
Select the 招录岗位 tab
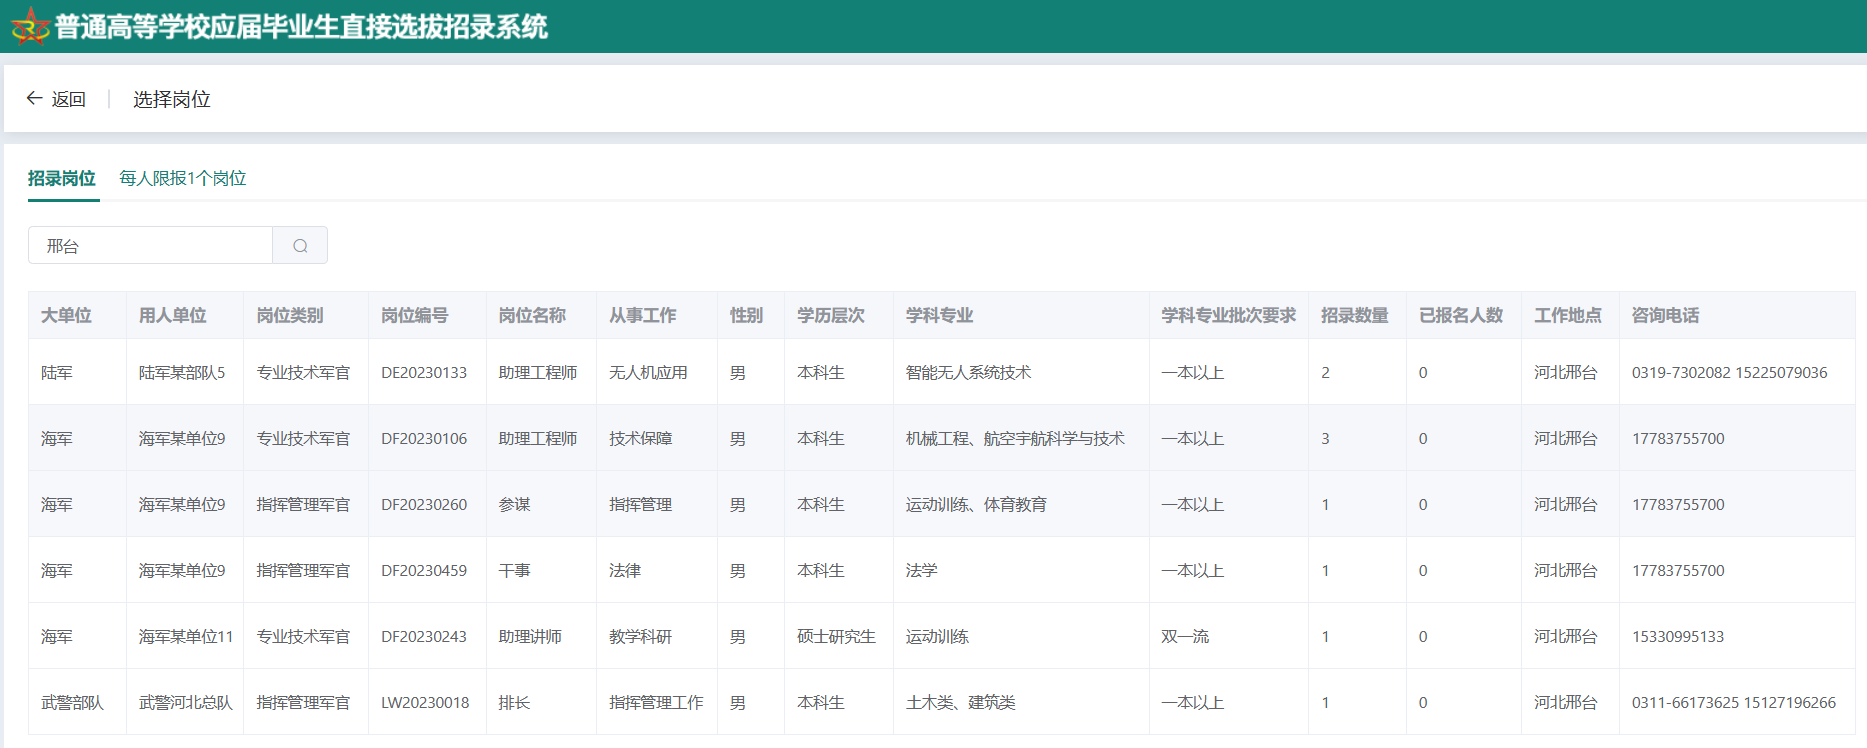(x=62, y=178)
